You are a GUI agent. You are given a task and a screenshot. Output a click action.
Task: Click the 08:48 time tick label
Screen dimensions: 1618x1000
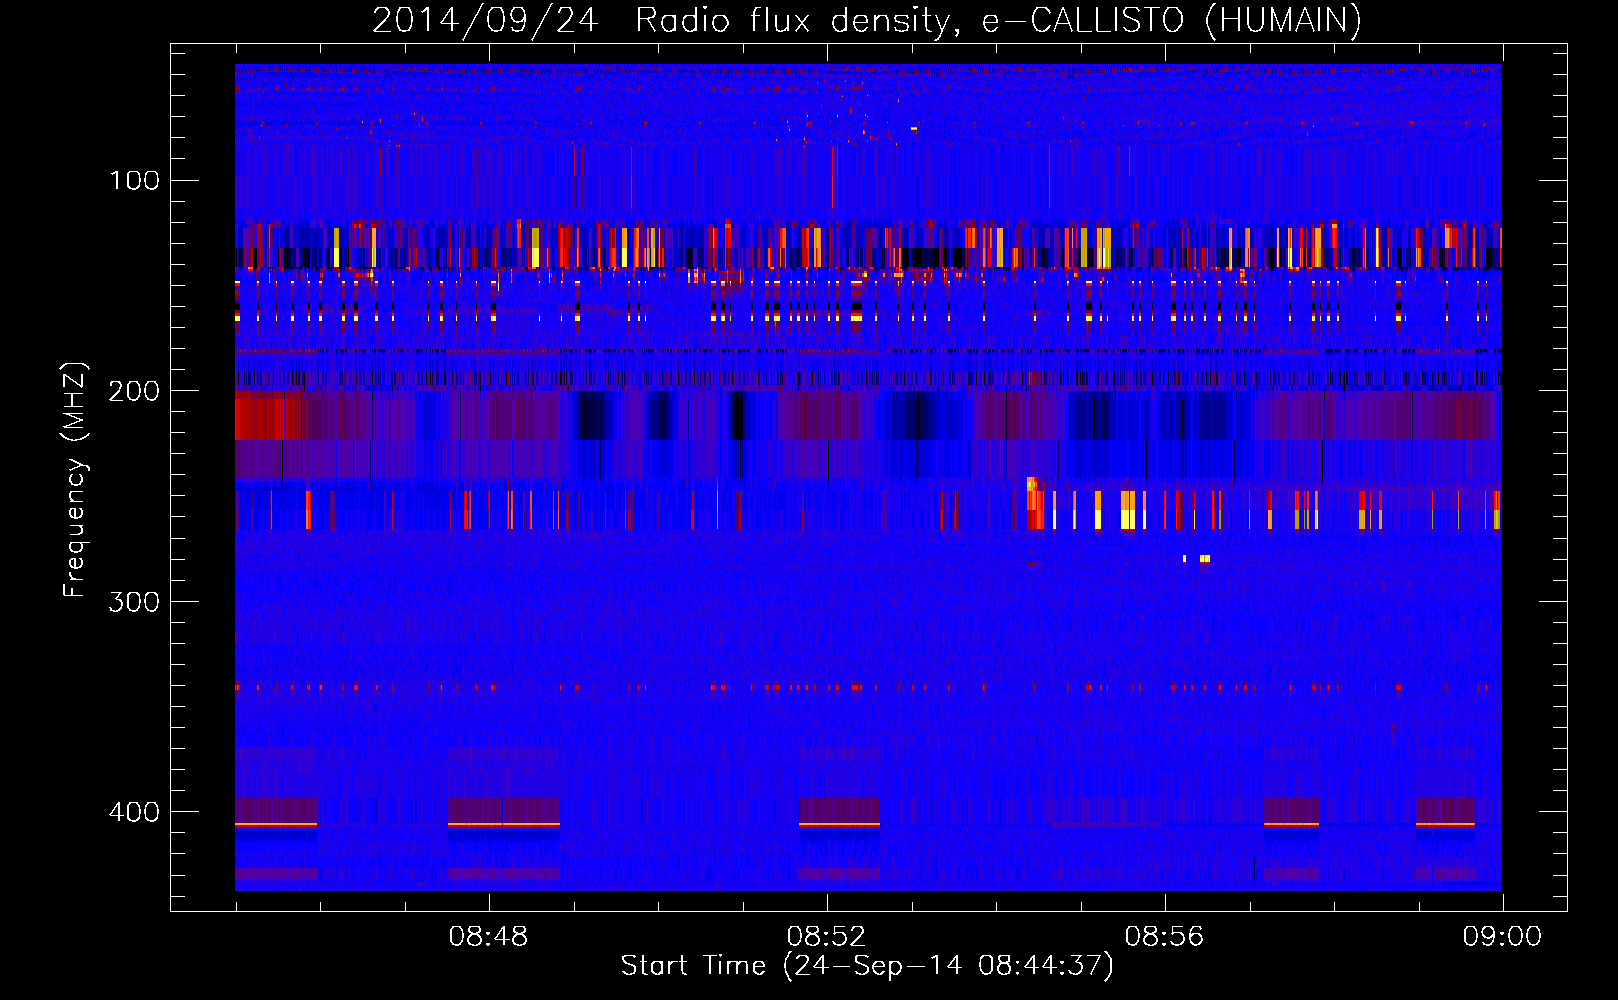pyautogui.click(x=488, y=937)
